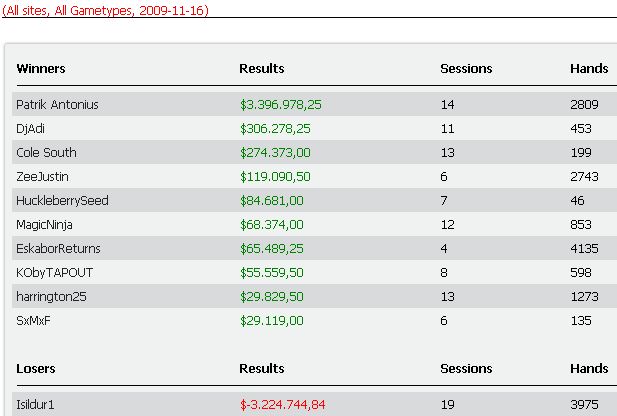617x416 pixels.
Task: Select HuckleberrySeed player name
Action: click(62, 201)
